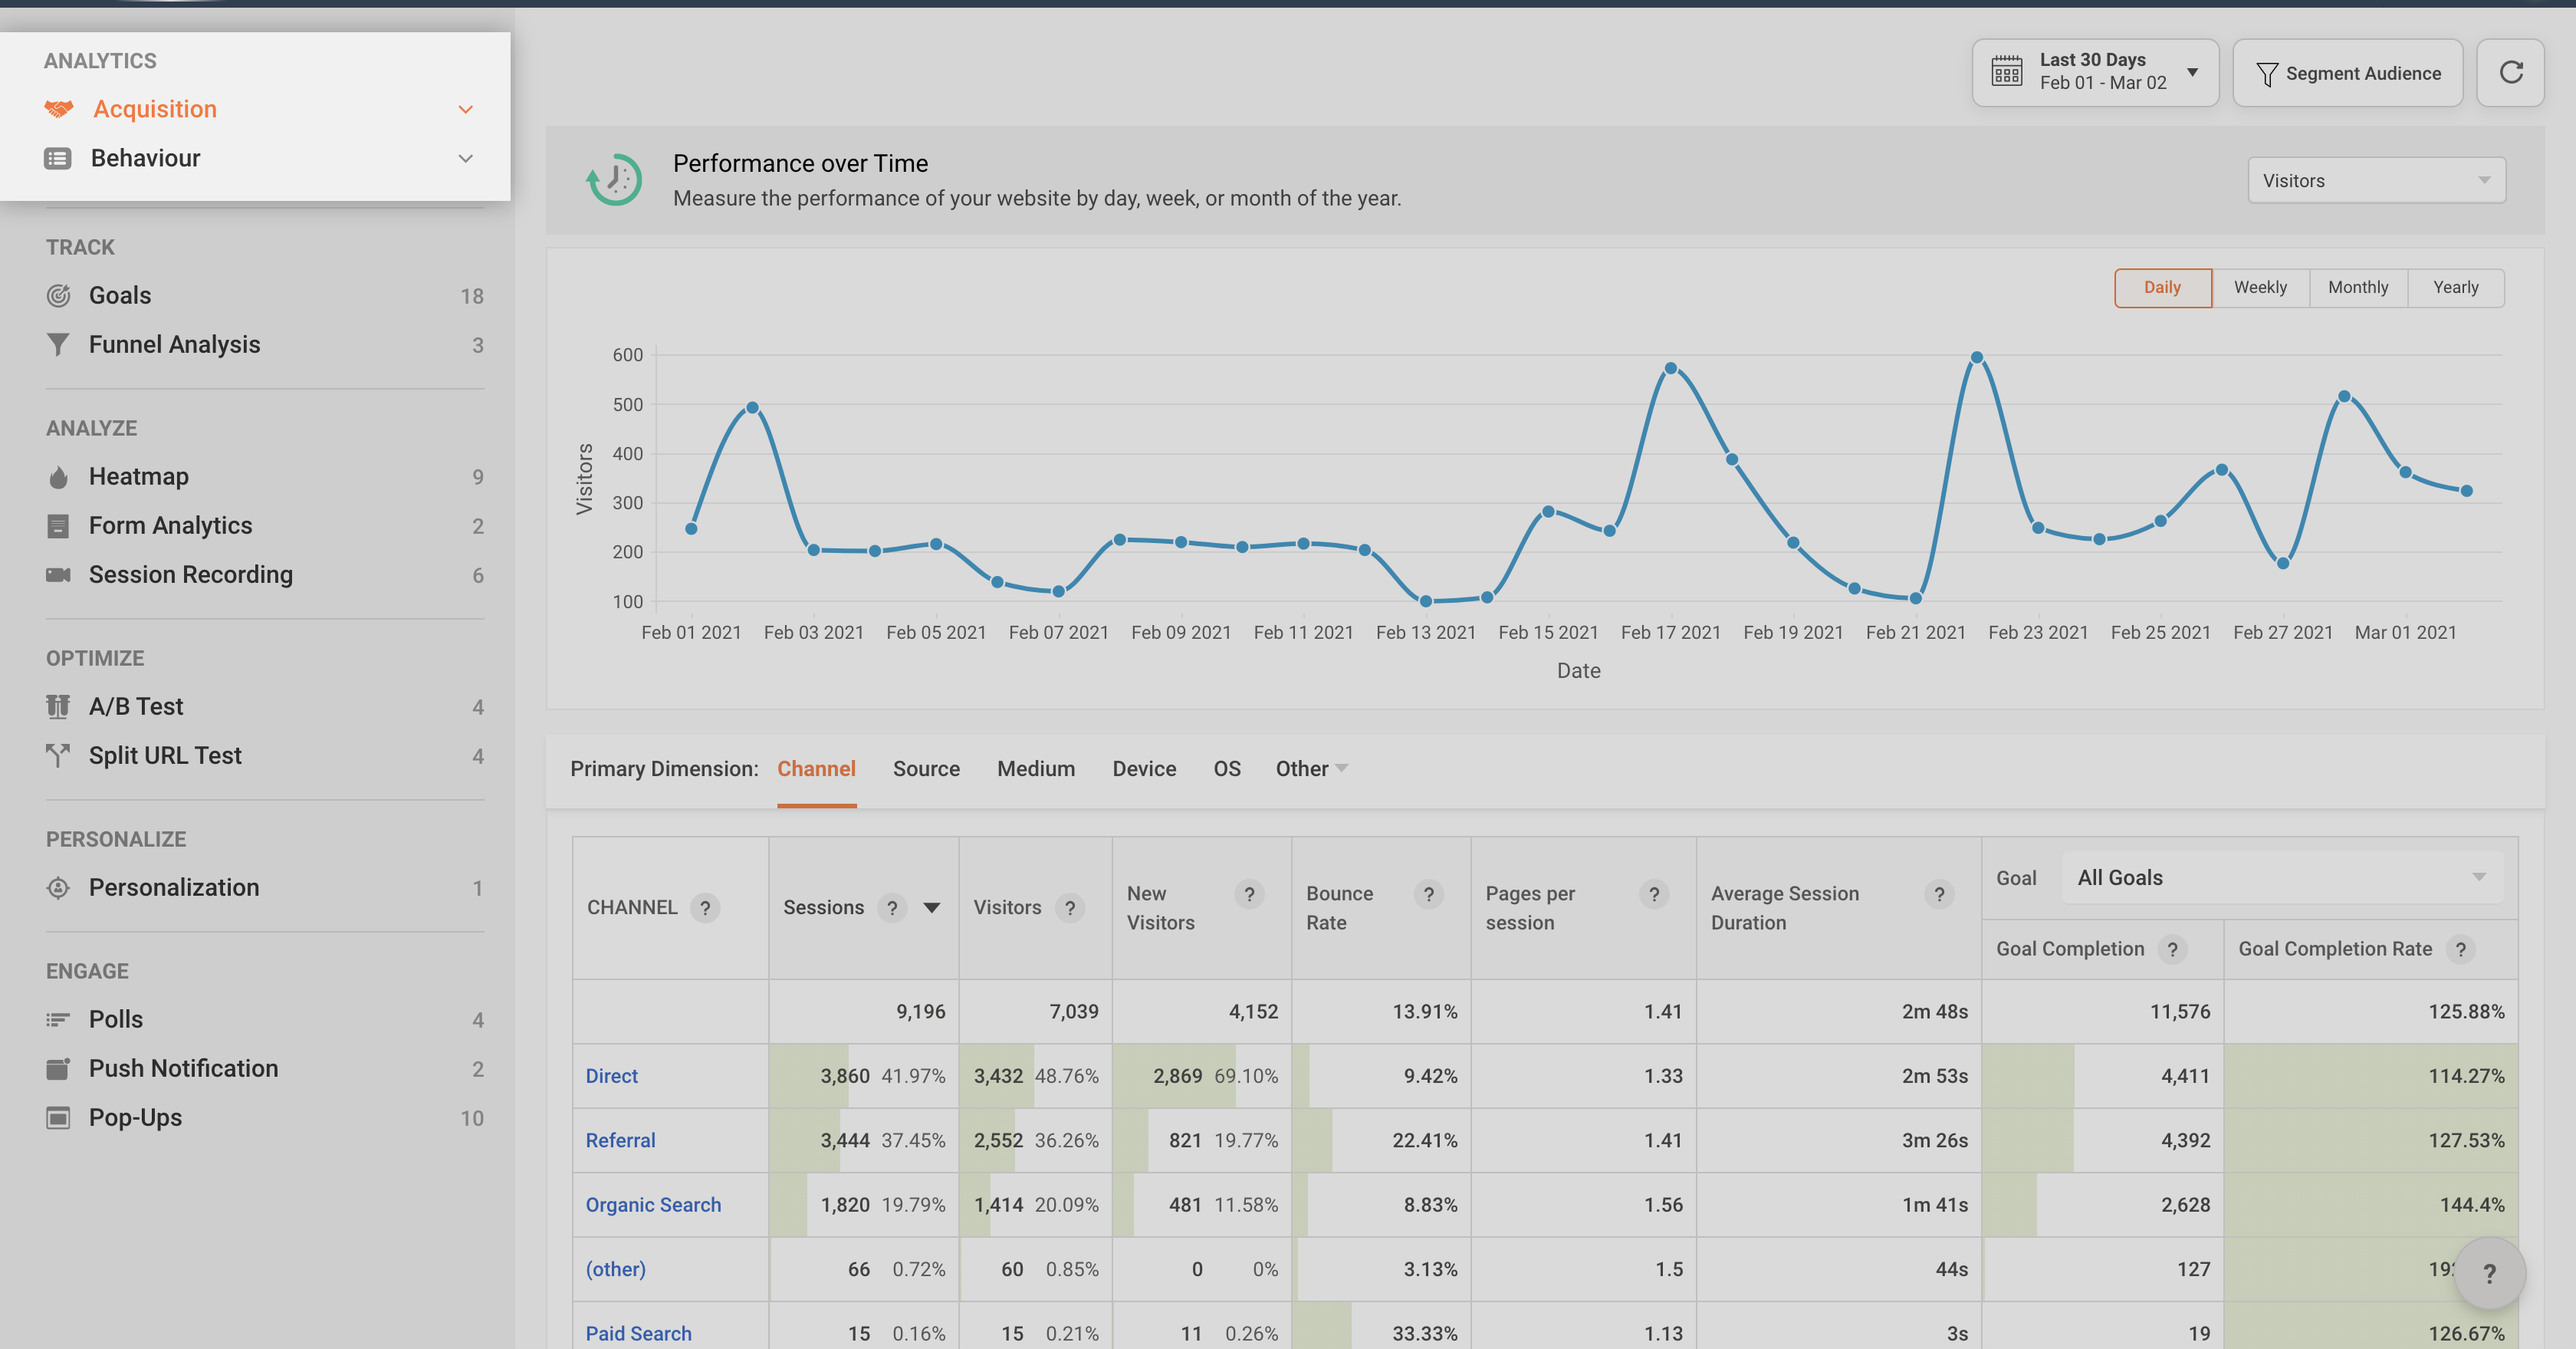The height and width of the screenshot is (1349, 2576).
Task: Select the Device dimension tab
Action: (x=1144, y=769)
